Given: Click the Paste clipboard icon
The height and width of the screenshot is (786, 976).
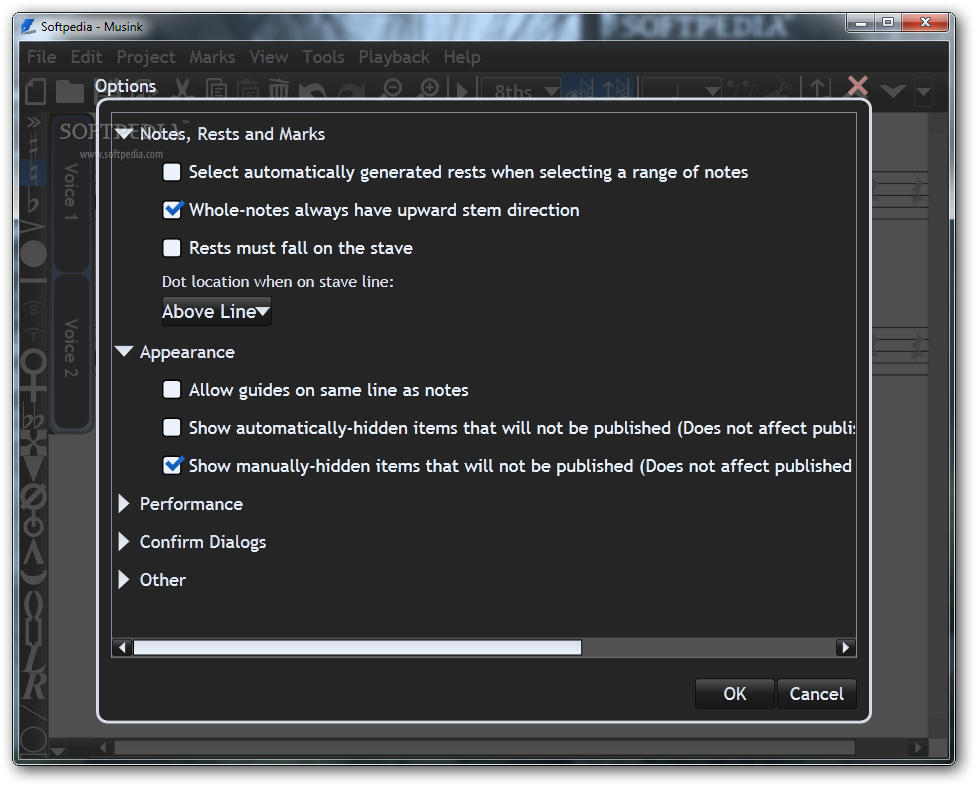Looking at the screenshot, I should (248, 90).
